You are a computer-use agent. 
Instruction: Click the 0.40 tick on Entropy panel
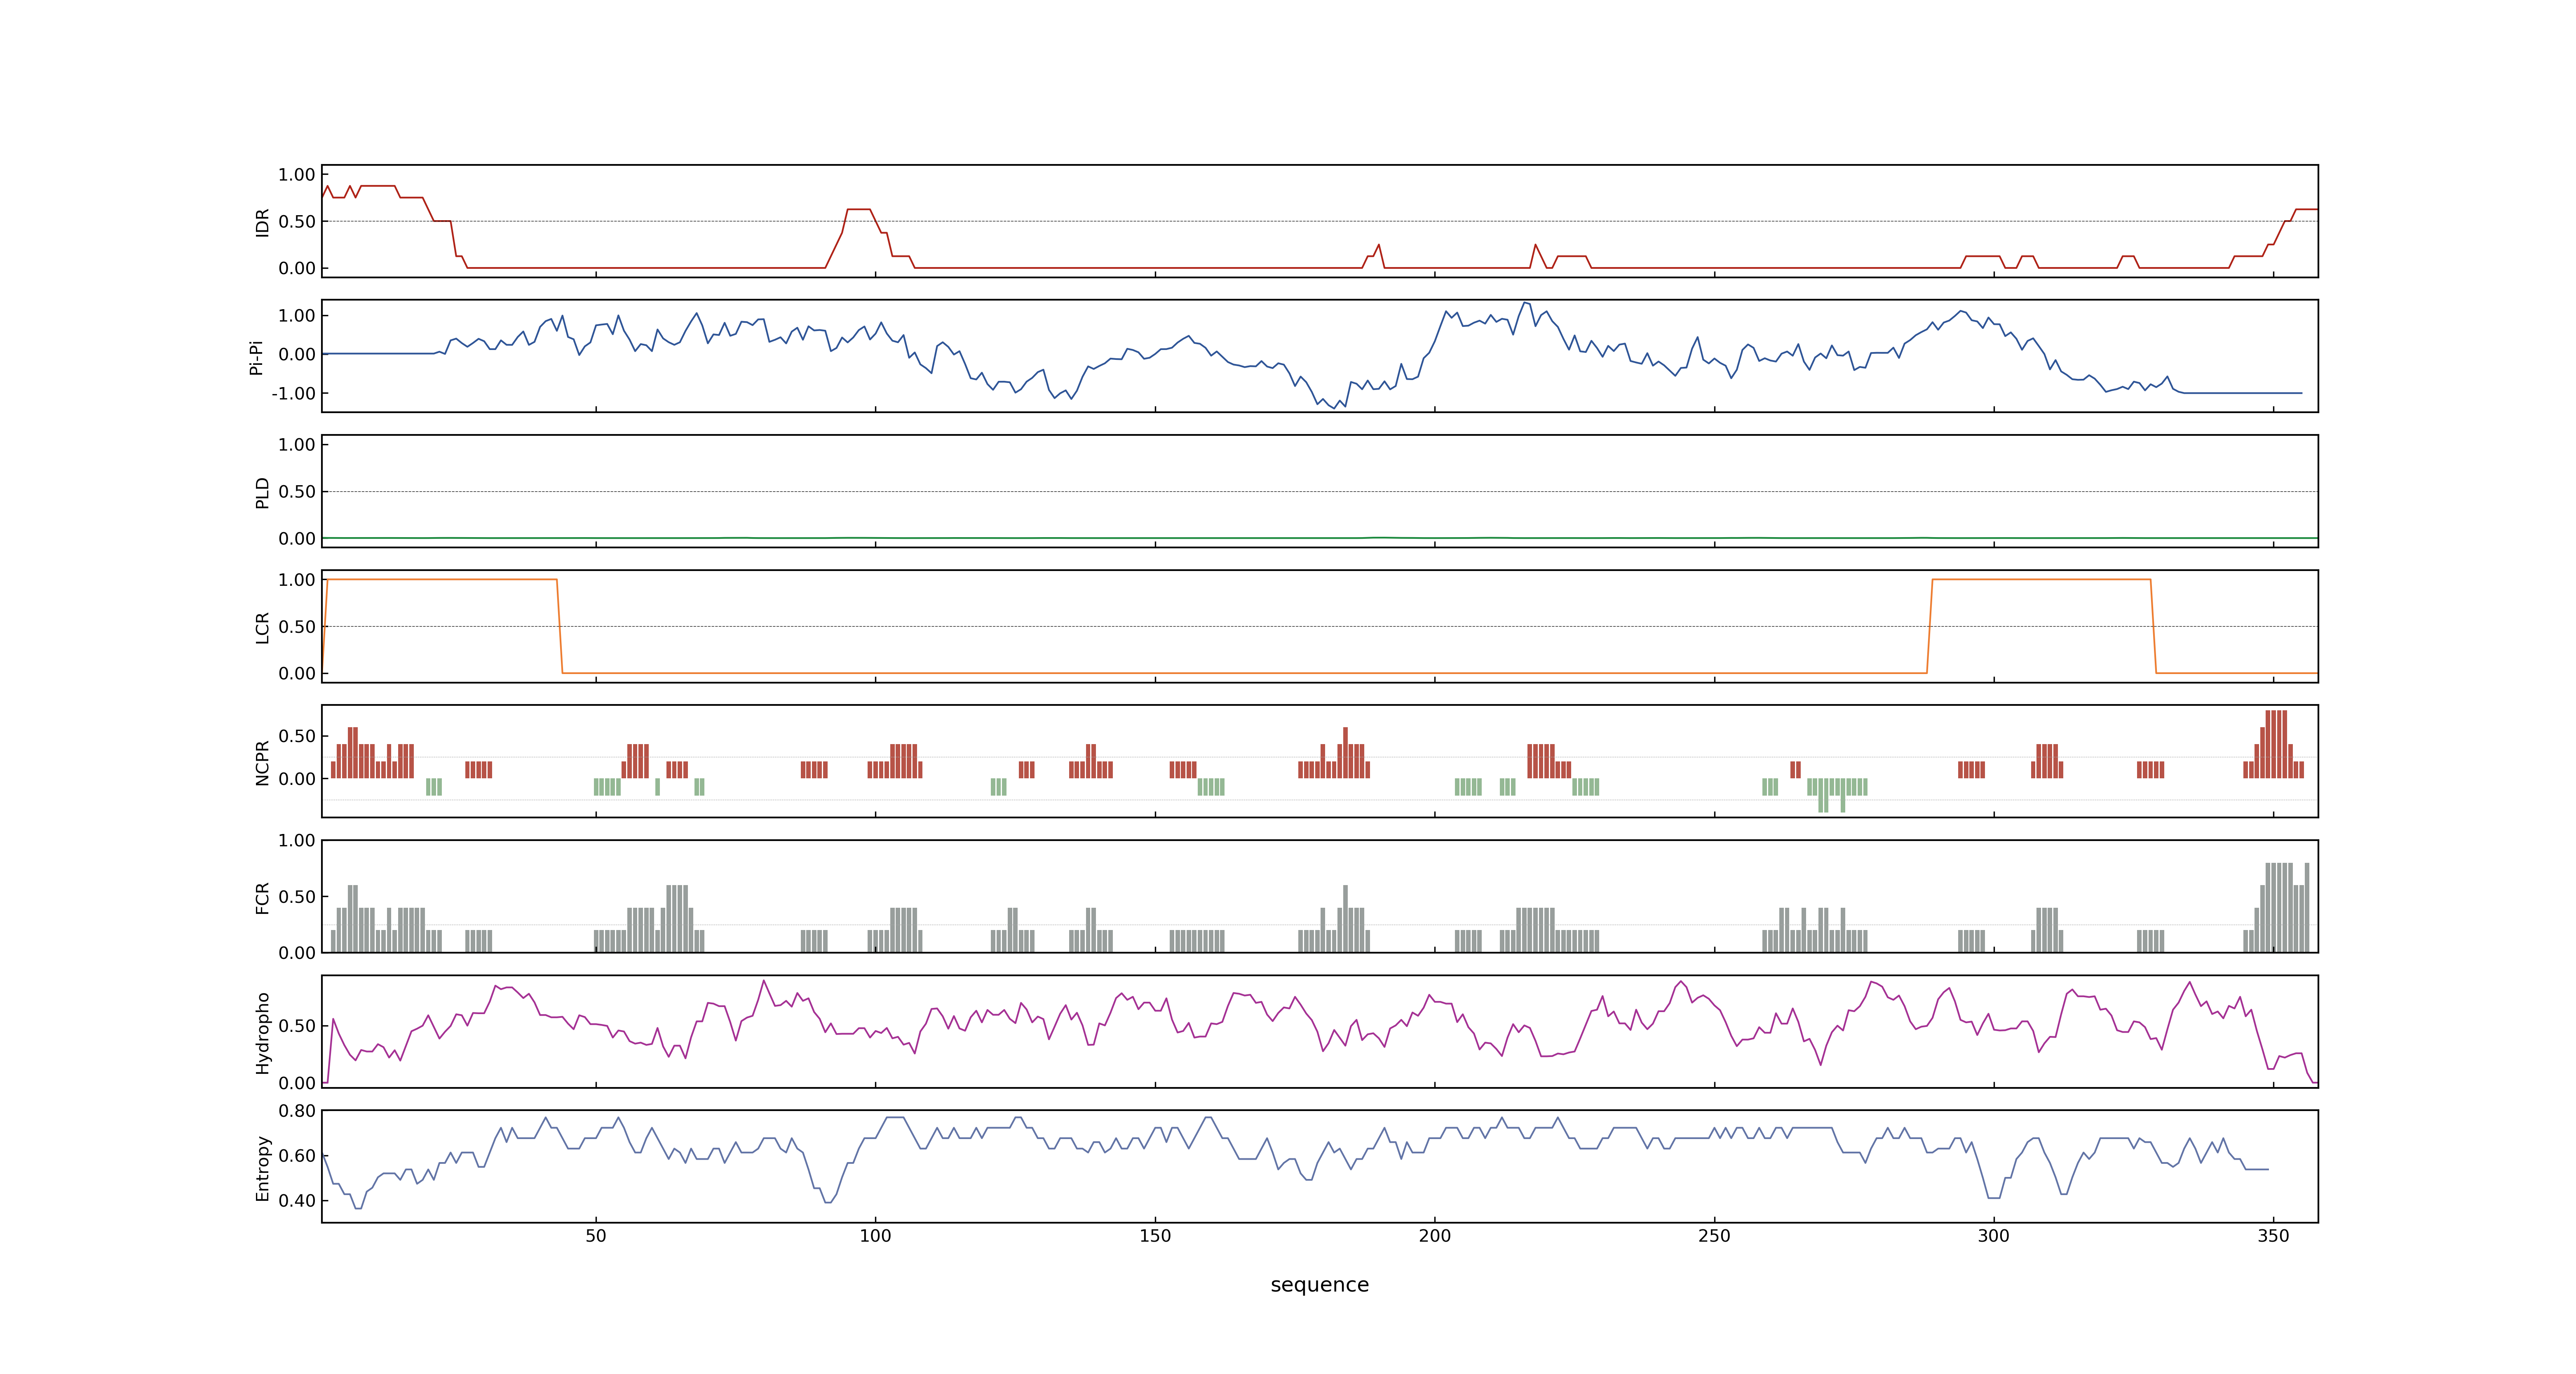(297, 1201)
